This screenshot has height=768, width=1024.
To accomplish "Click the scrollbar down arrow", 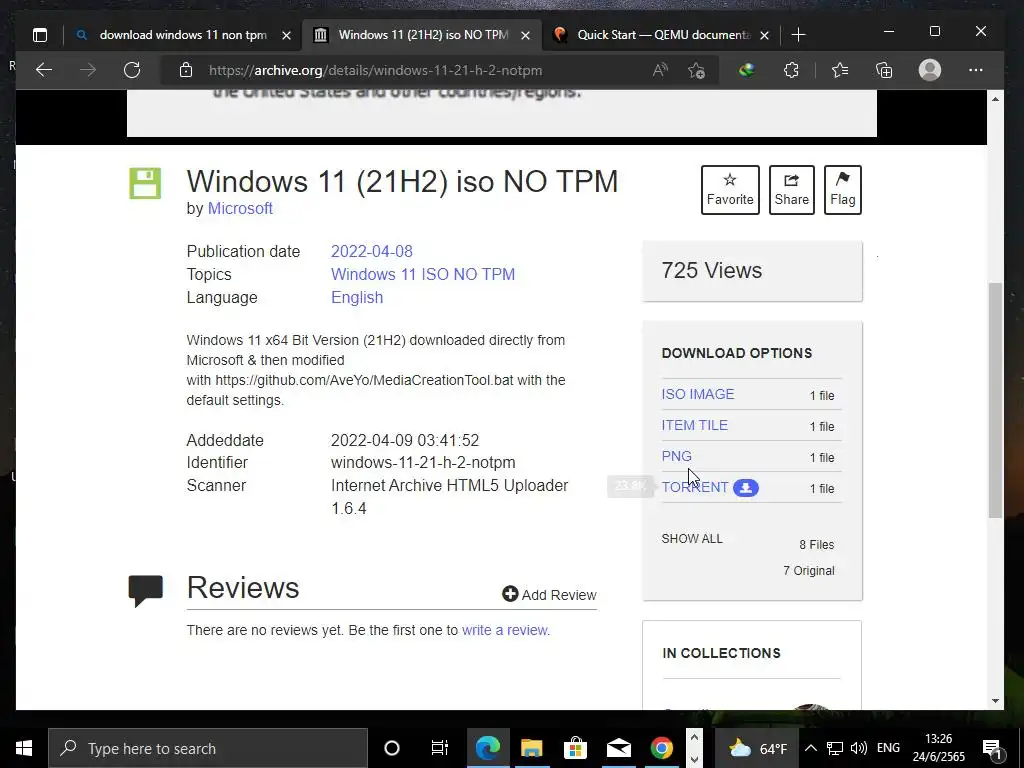I will click(x=995, y=701).
